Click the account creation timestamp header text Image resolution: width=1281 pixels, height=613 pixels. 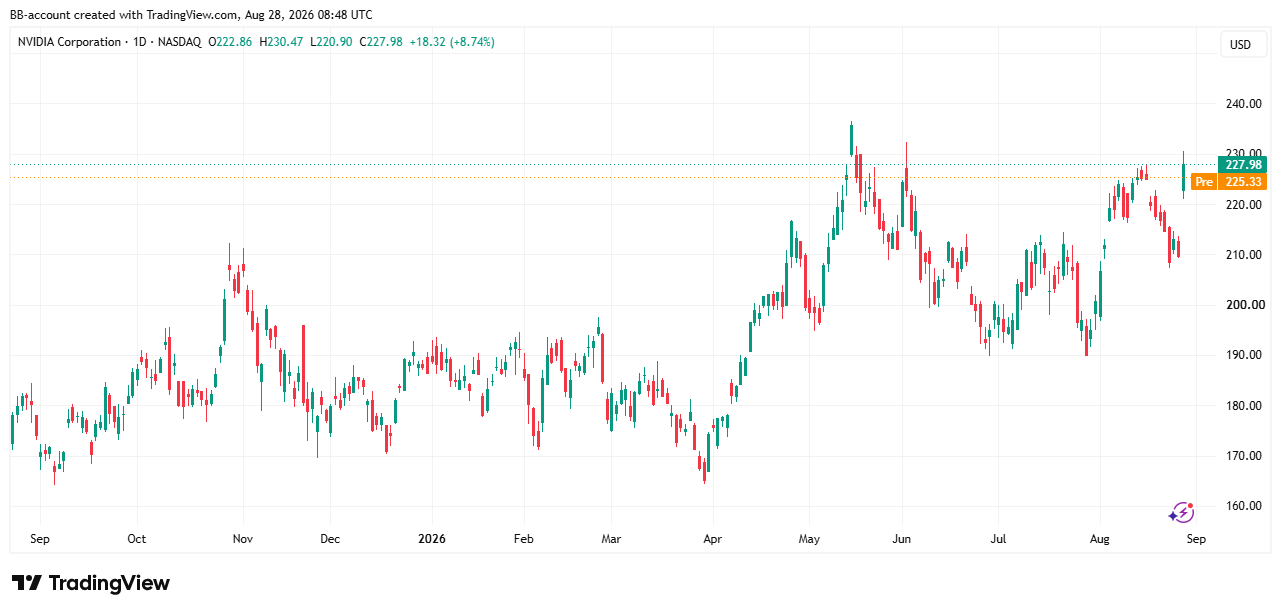pyautogui.click(x=191, y=14)
